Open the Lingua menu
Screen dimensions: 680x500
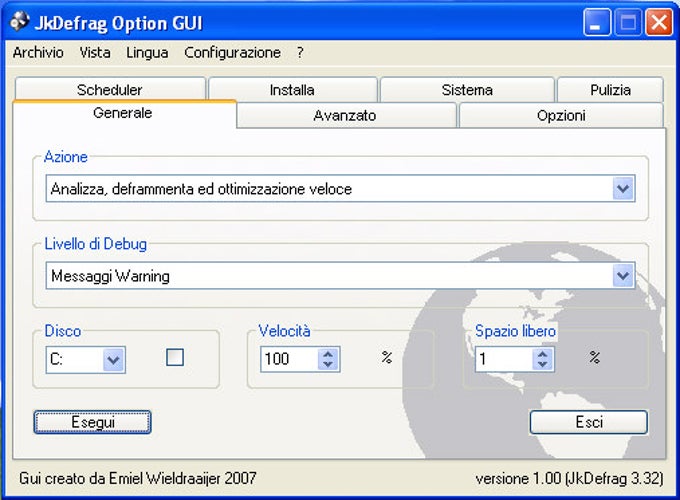pyautogui.click(x=147, y=52)
